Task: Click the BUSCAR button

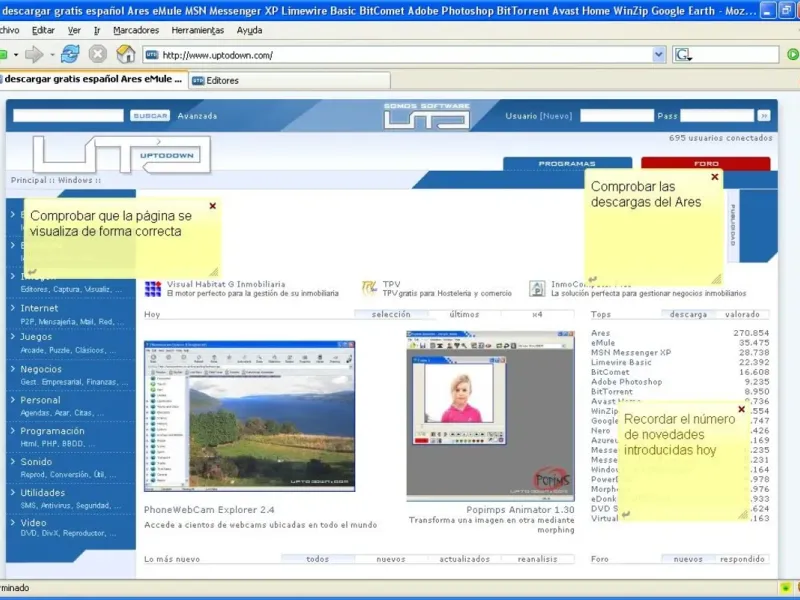Action: tap(150, 116)
